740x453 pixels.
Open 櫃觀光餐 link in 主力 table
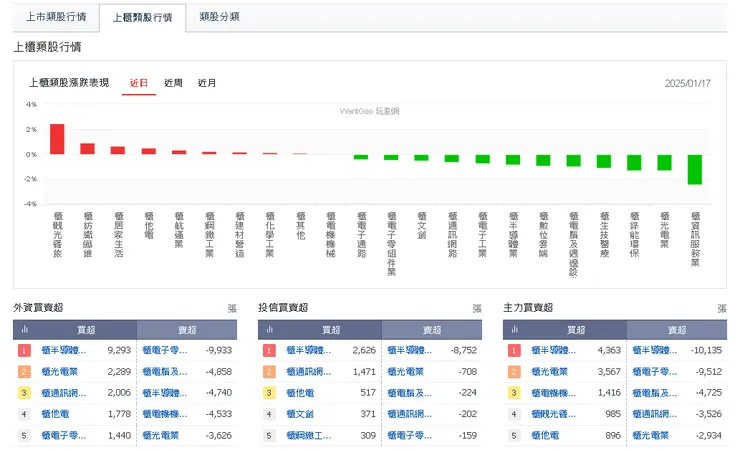click(553, 414)
